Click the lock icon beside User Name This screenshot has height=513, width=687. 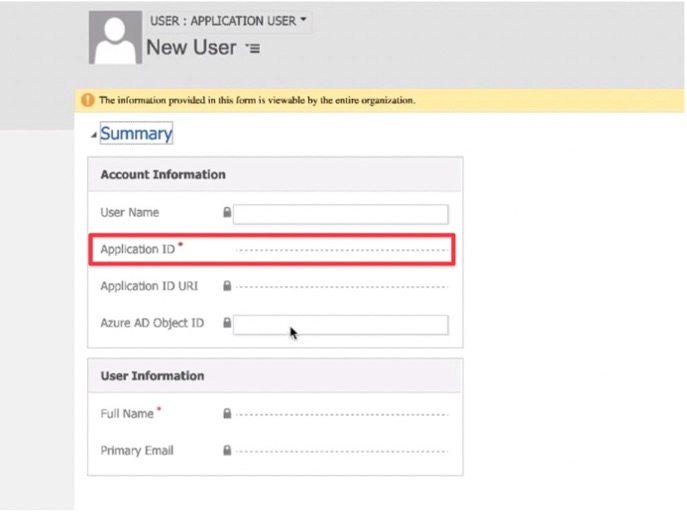(227, 212)
